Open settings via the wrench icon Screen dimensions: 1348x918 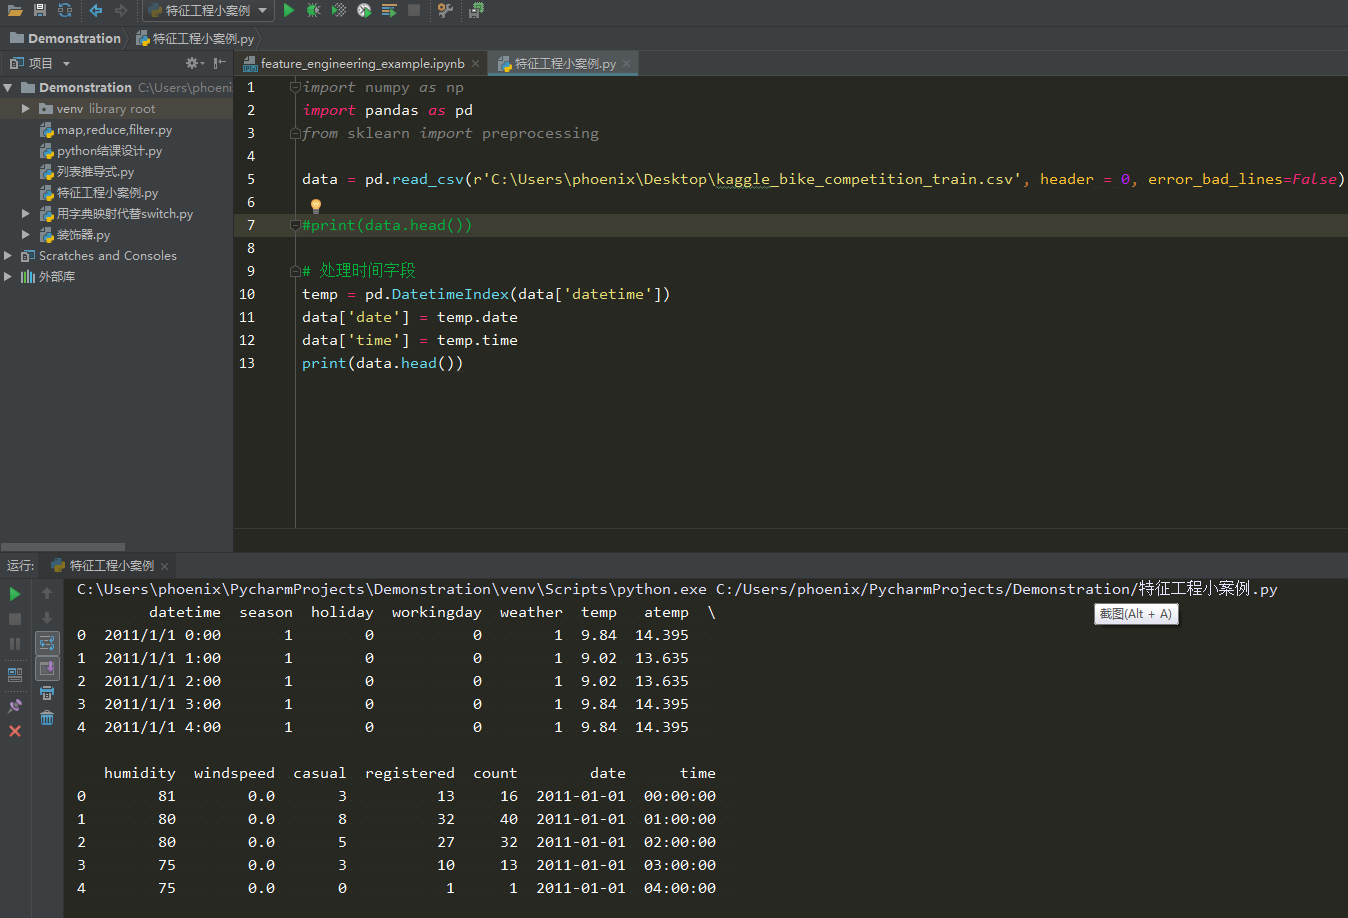[x=446, y=10]
